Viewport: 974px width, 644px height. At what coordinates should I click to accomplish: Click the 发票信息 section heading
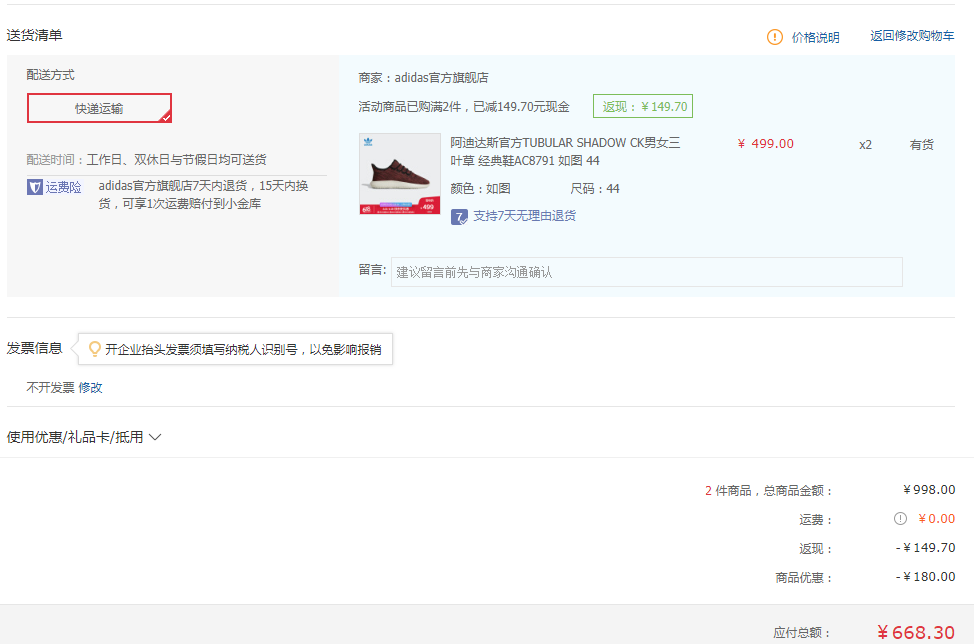tap(34, 348)
